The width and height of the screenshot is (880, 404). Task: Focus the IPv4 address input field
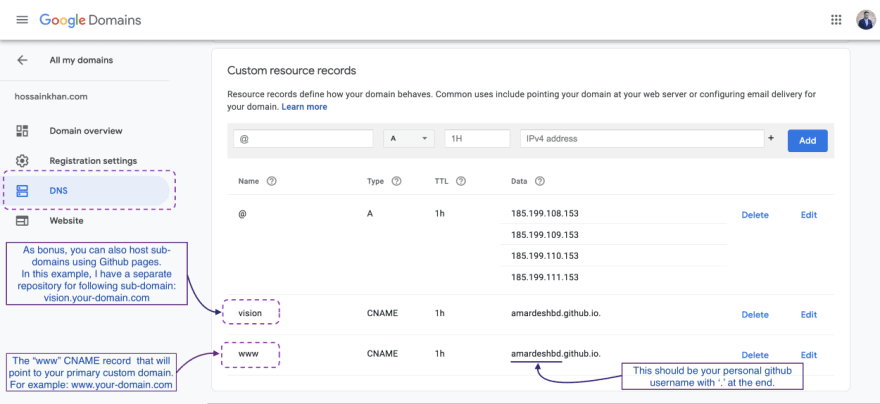[642, 139]
